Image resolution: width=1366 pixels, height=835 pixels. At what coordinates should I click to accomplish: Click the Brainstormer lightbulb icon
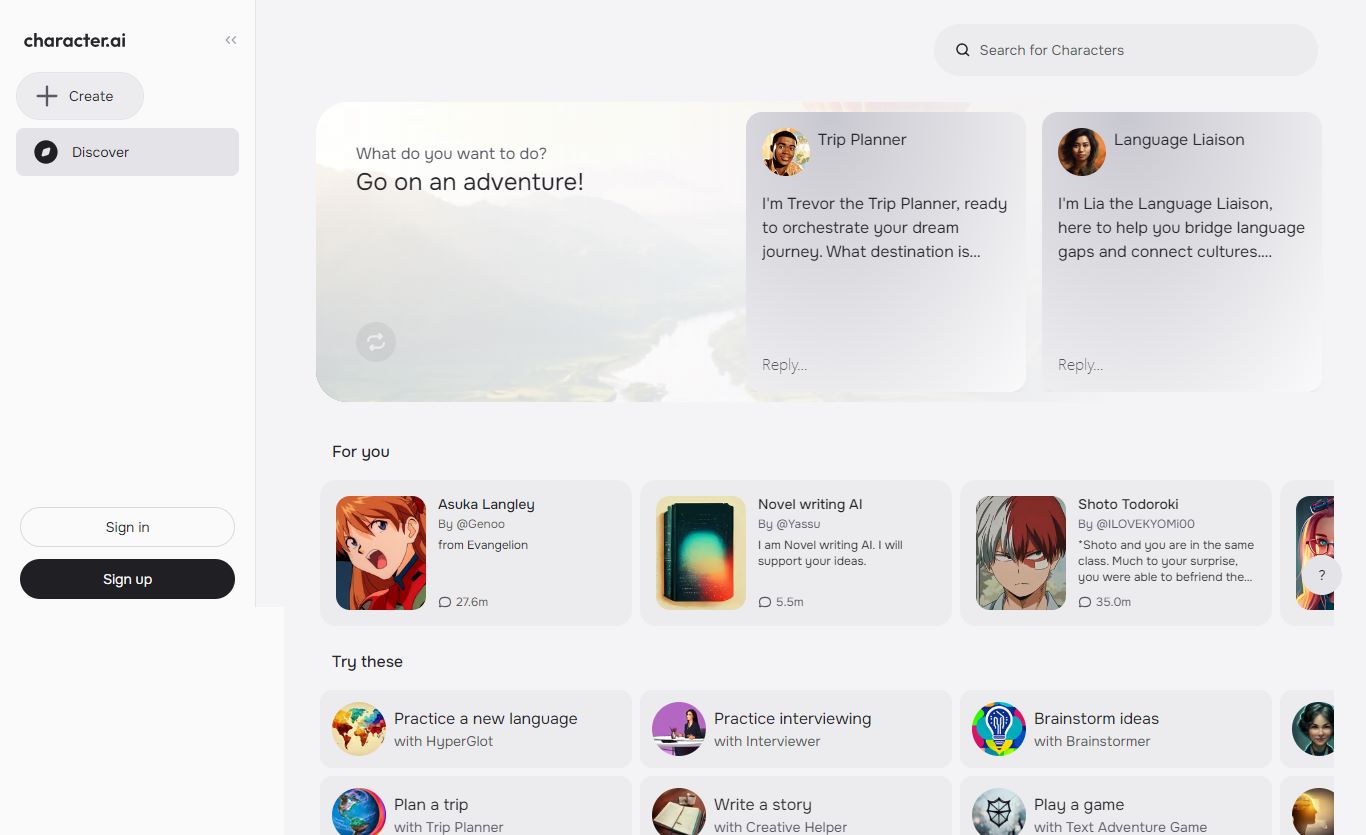[x=999, y=729]
